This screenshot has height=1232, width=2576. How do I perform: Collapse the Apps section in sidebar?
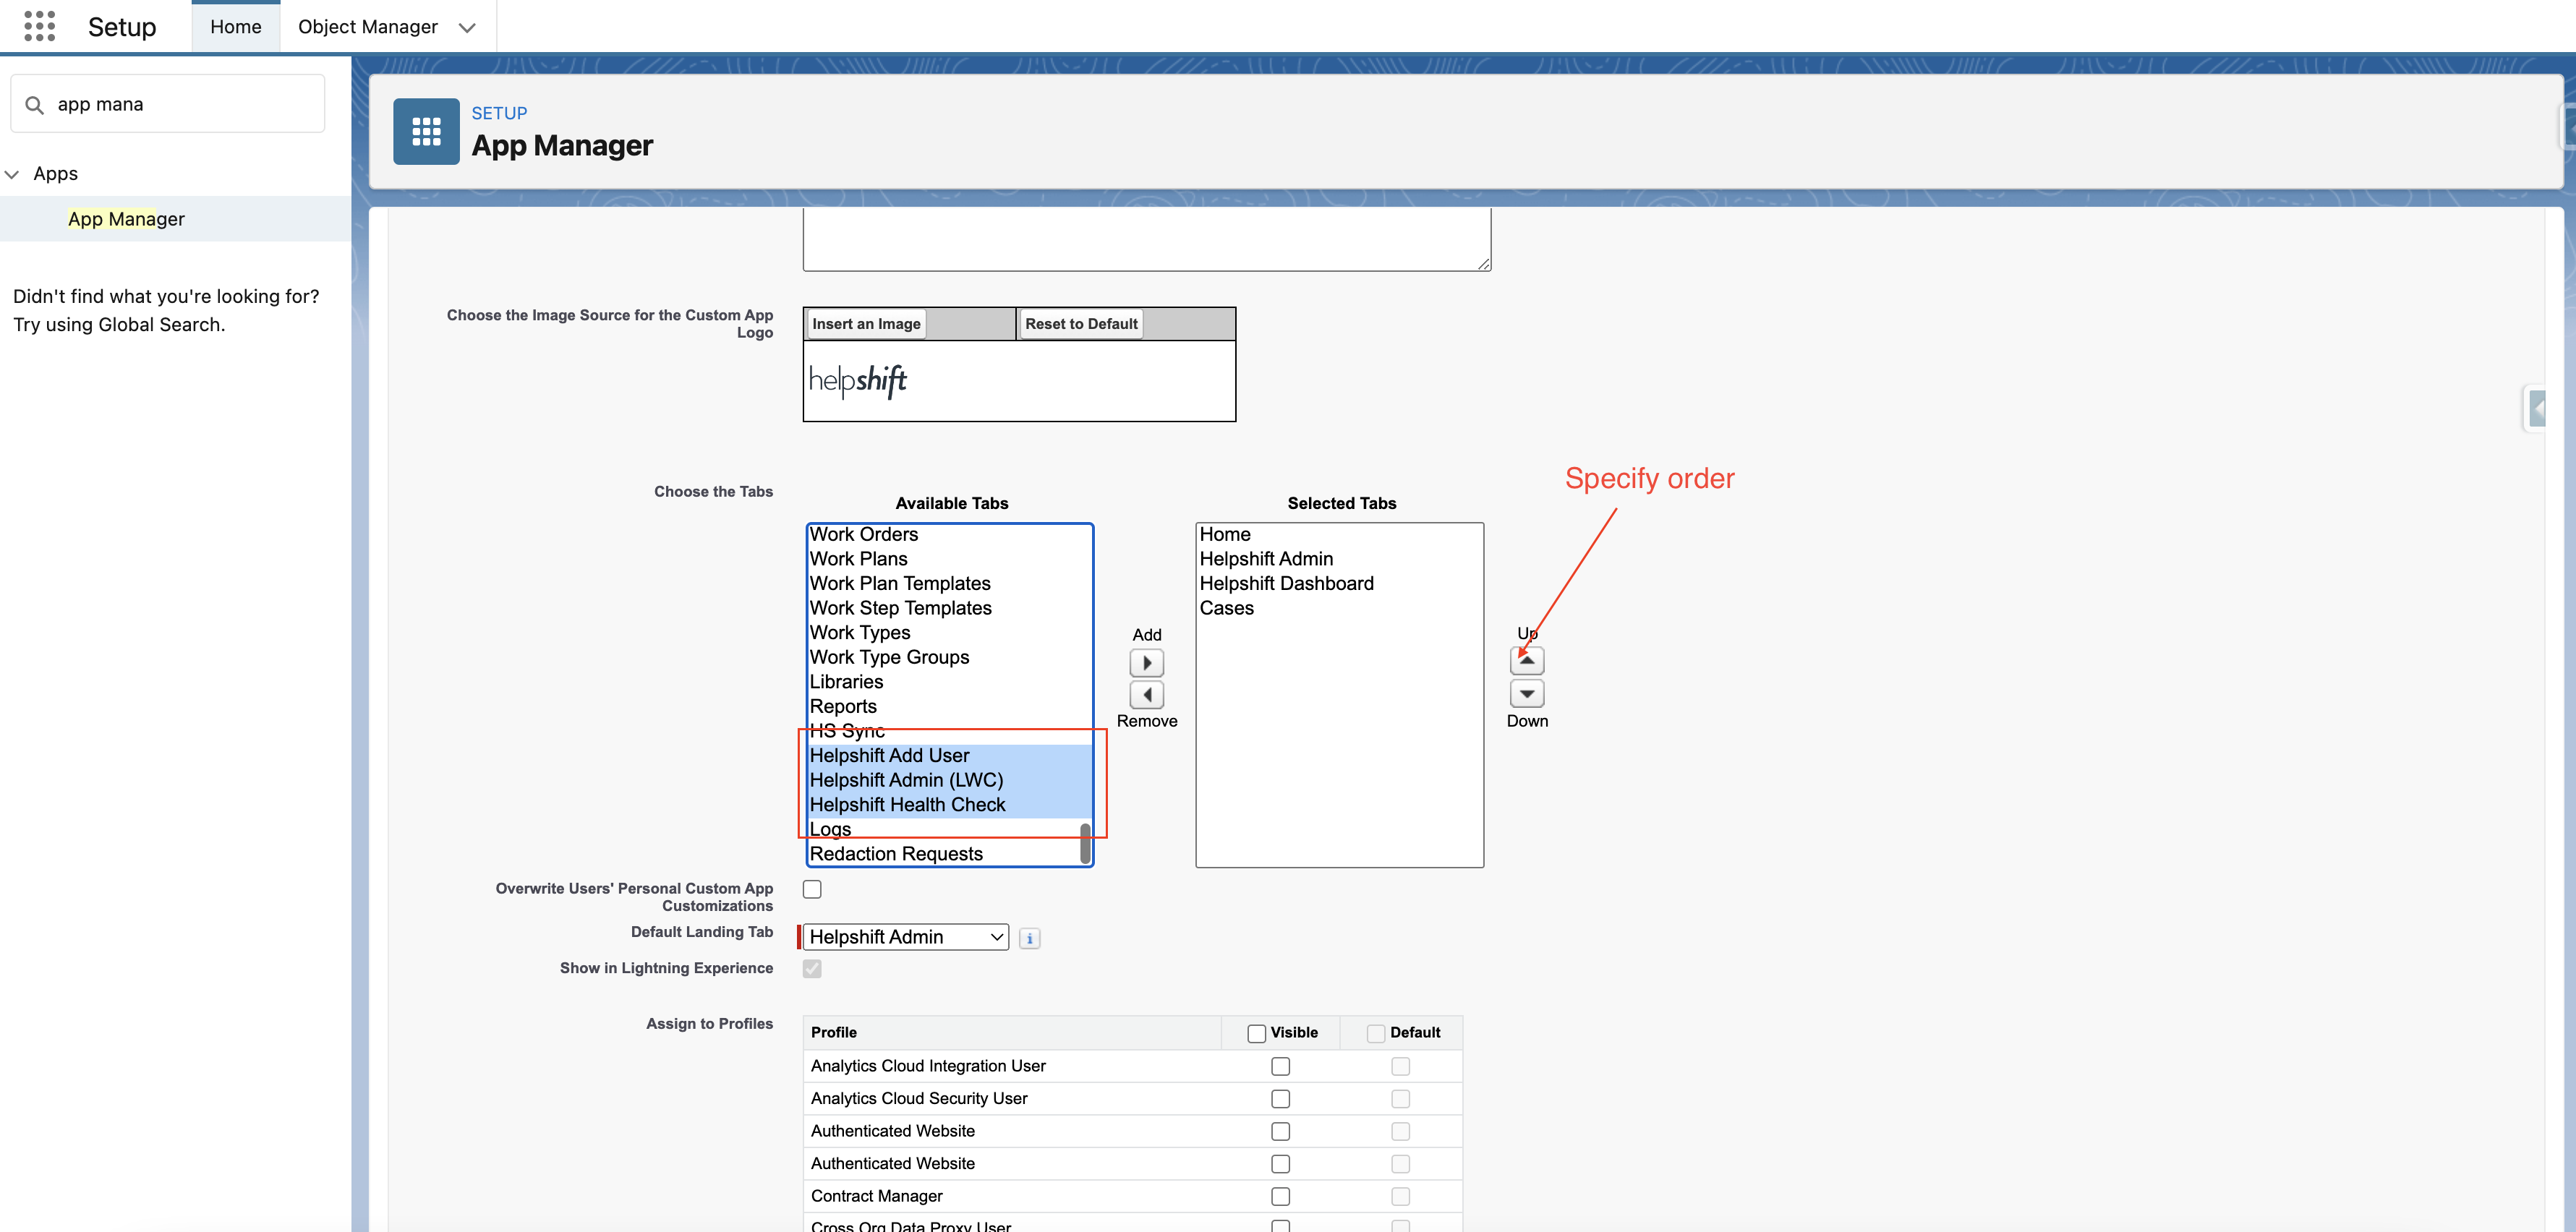pos(12,174)
